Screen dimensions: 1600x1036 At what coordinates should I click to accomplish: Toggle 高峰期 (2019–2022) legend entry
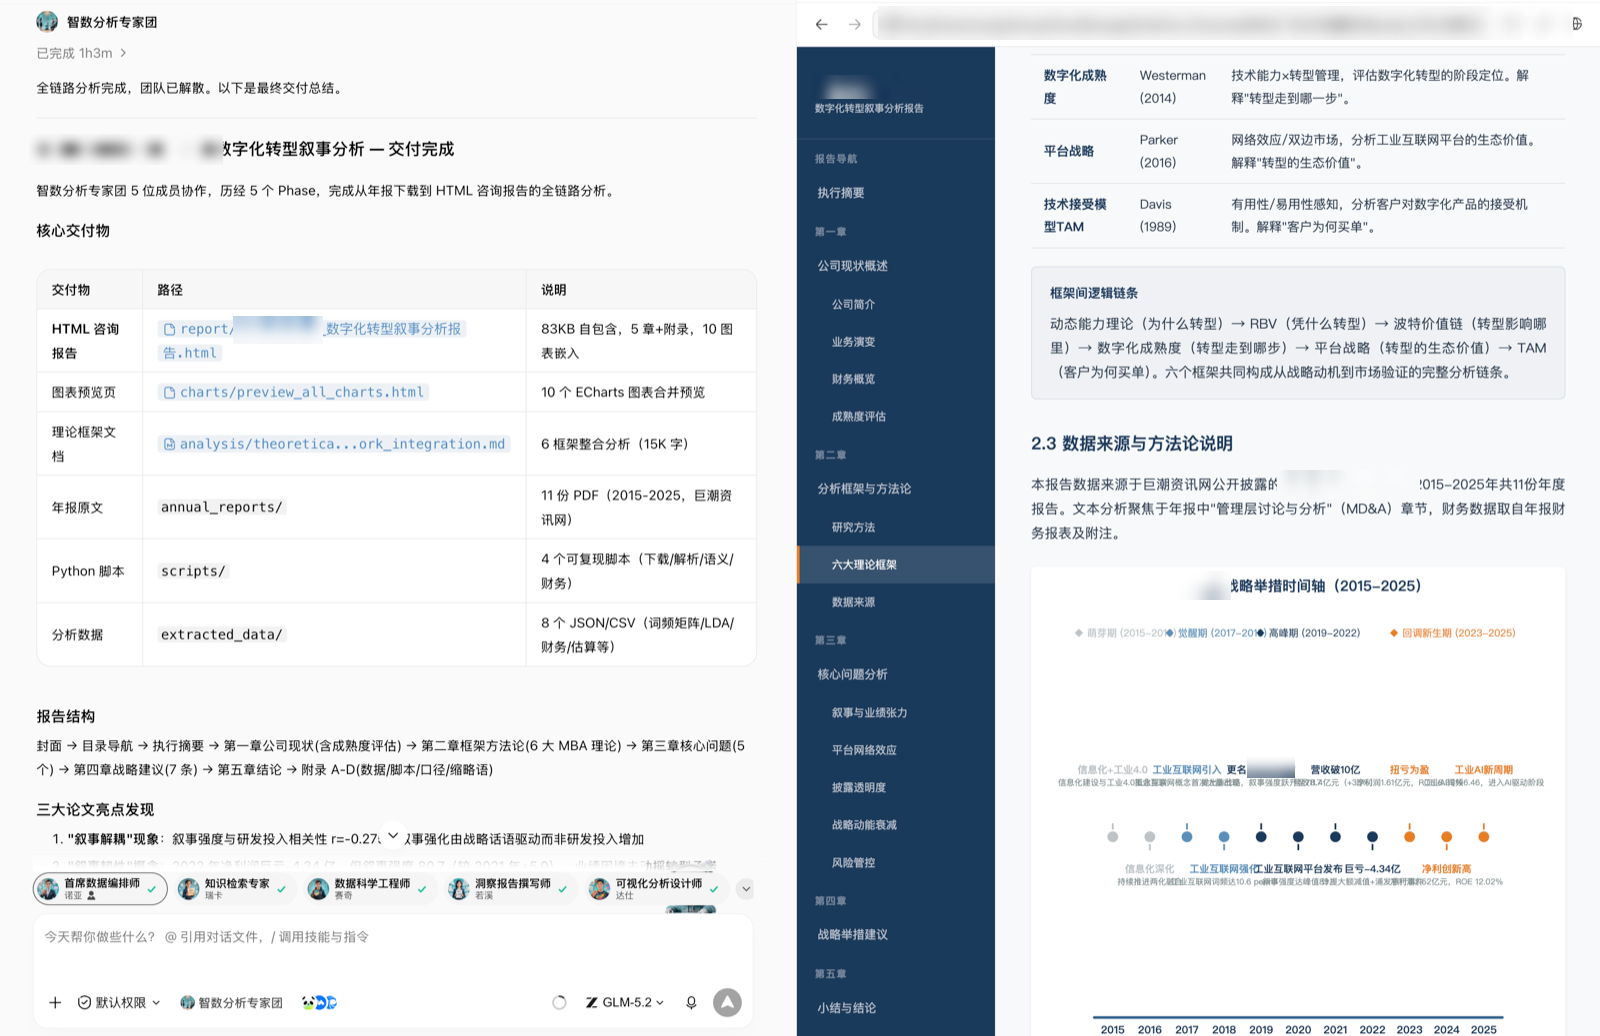[x=1308, y=633]
